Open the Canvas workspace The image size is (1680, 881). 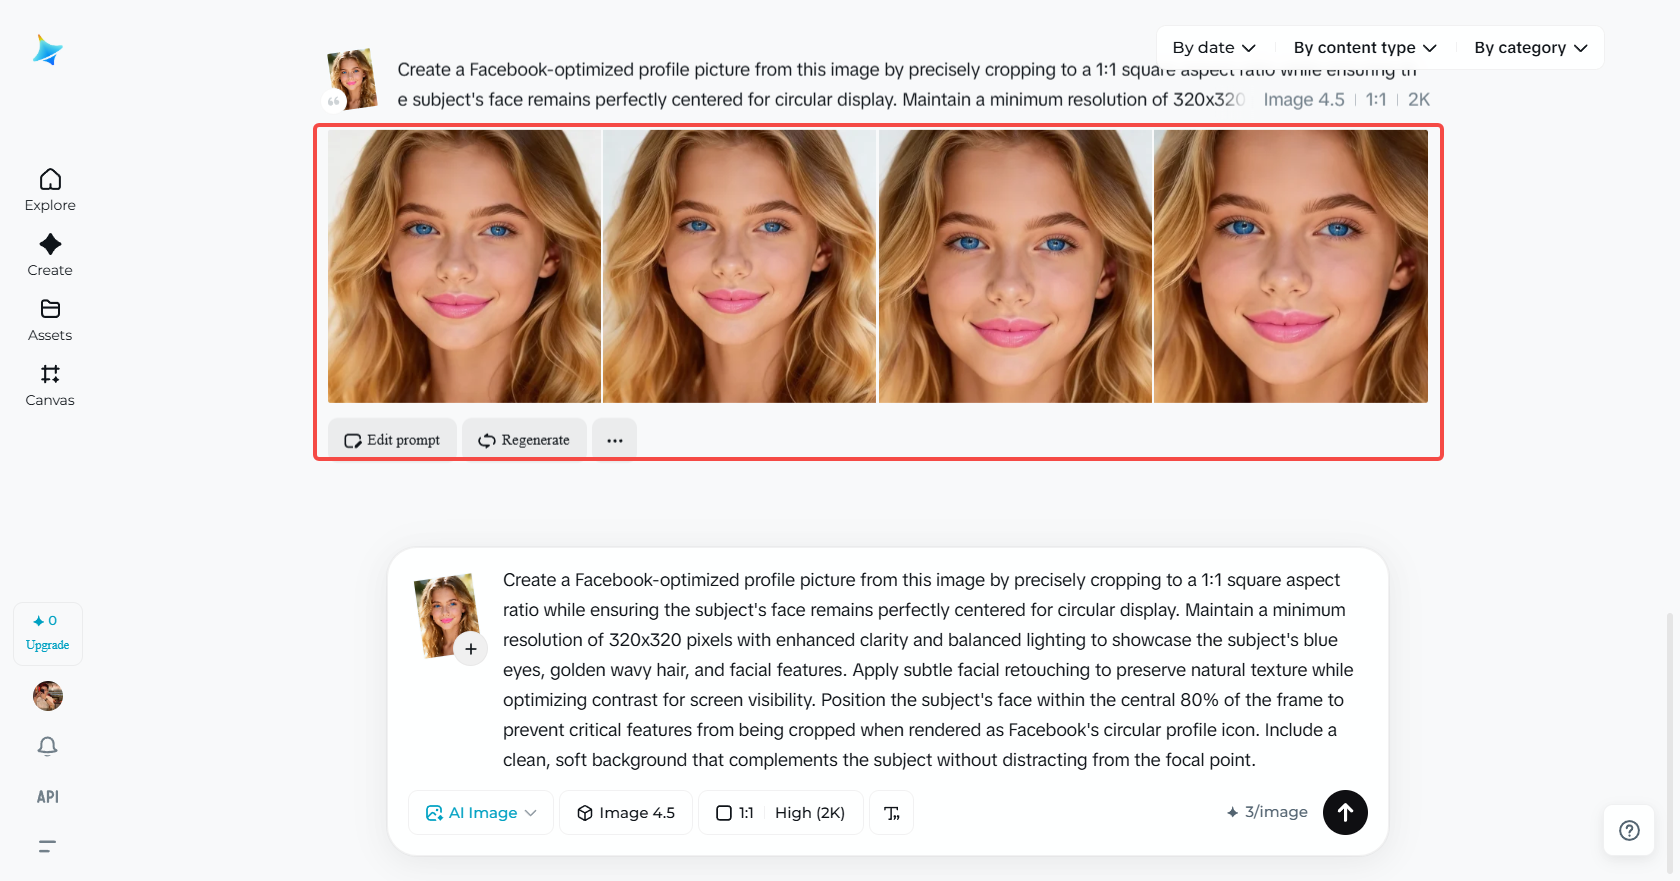click(50, 385)
